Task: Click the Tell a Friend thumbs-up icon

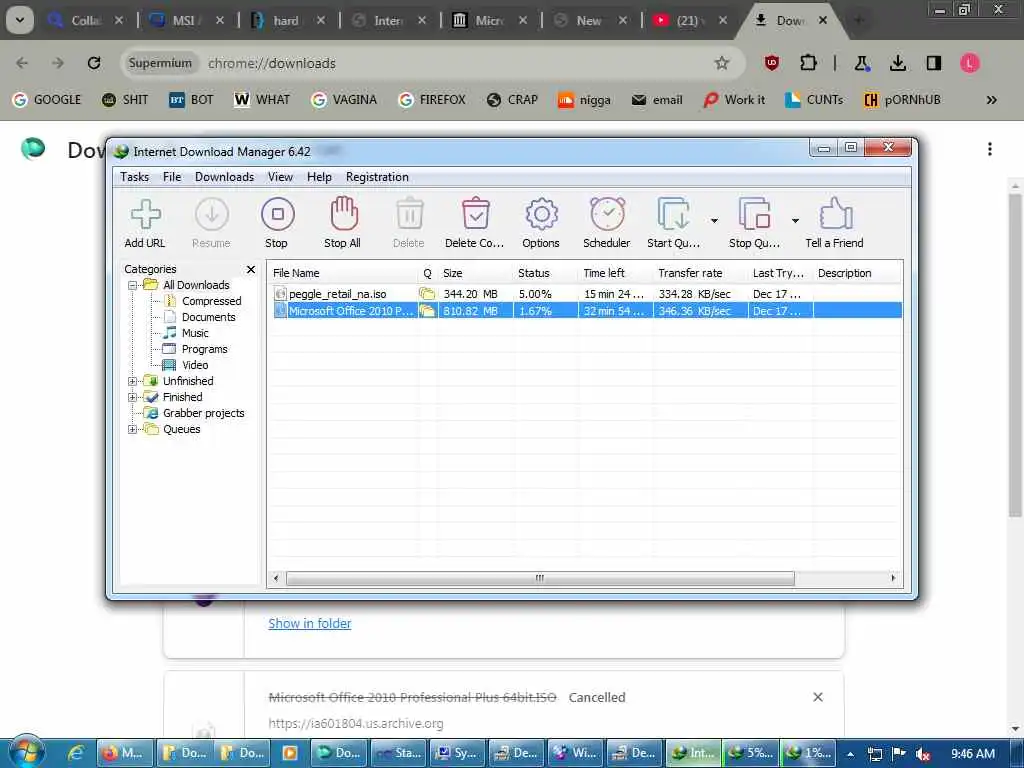Action: point(835,214)
